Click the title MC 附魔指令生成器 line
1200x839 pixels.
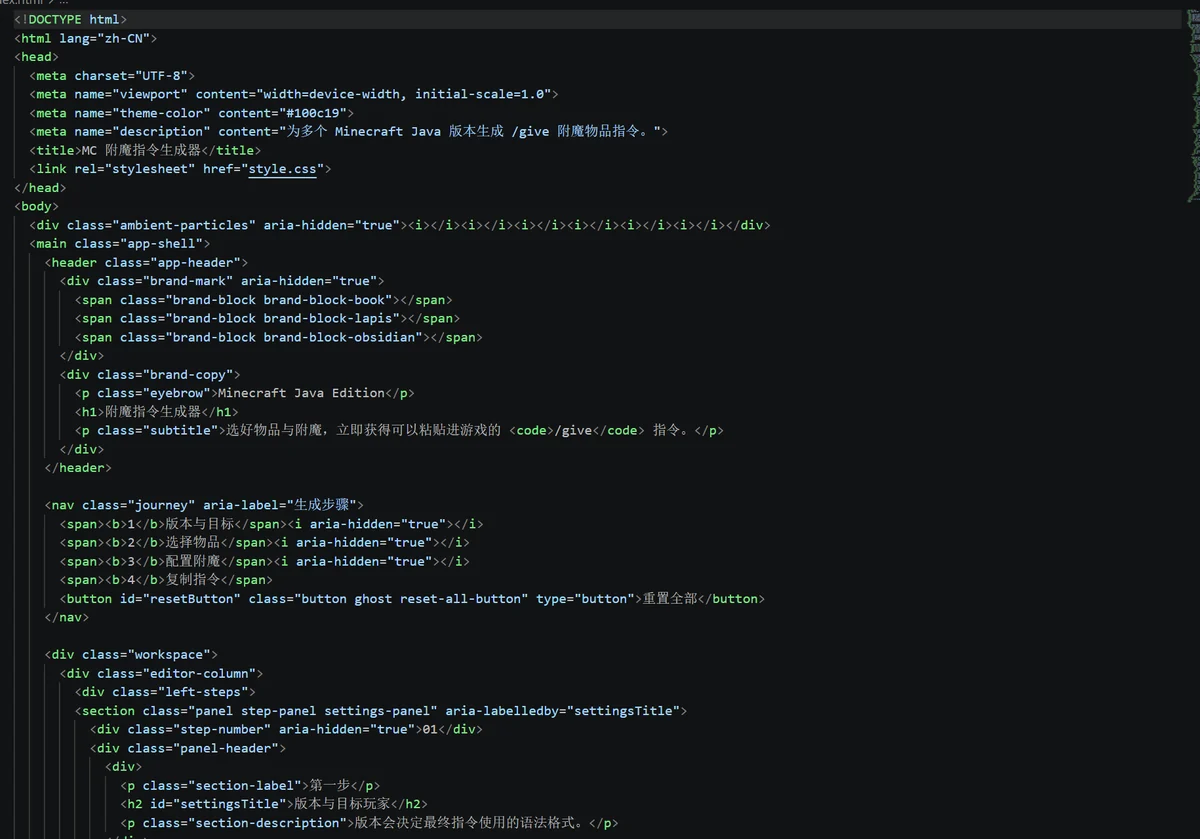(x=143, y=150)
